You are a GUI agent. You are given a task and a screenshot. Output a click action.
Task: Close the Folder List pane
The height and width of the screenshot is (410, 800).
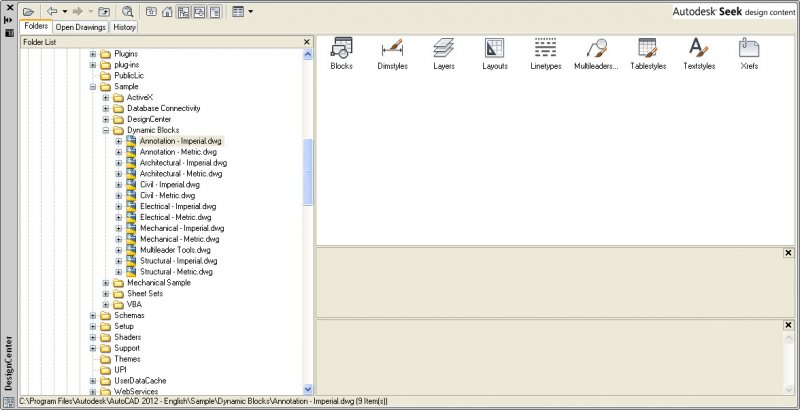coord(307,42)
